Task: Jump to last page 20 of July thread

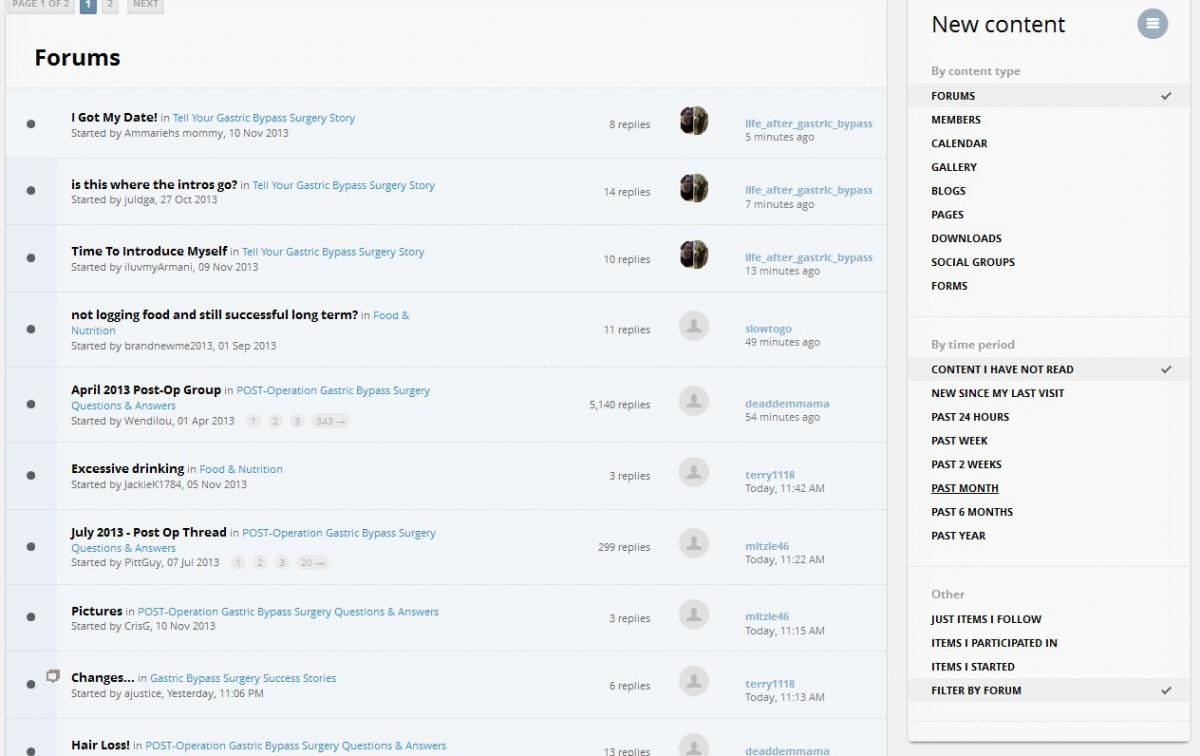Action: tap(312, 563)
